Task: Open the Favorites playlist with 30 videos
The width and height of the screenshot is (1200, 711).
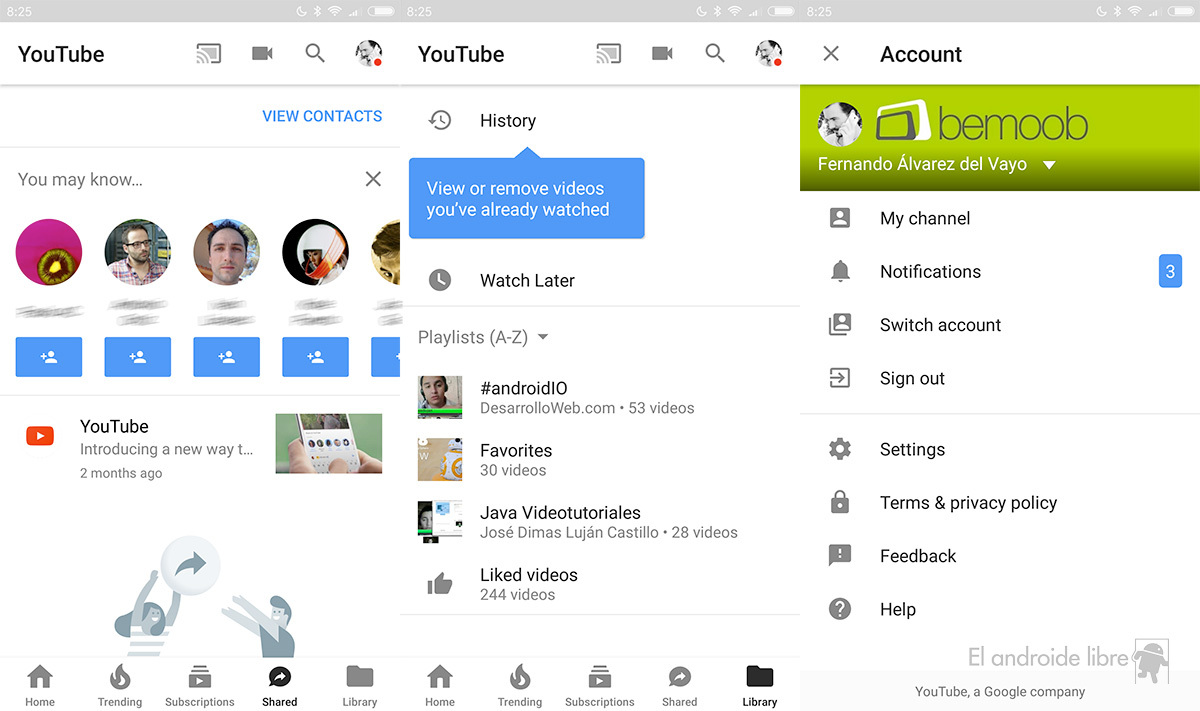Action: point(600,459)
